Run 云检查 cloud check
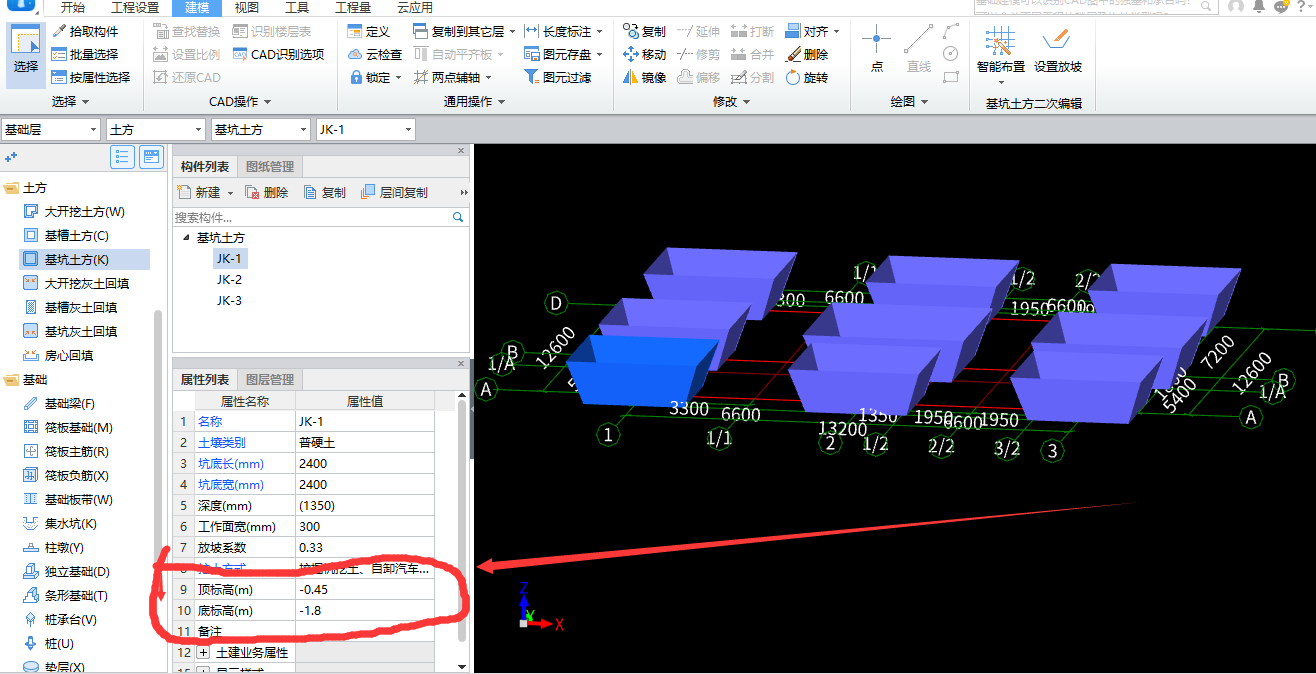The image size is (1316, 674). point(375,54)
